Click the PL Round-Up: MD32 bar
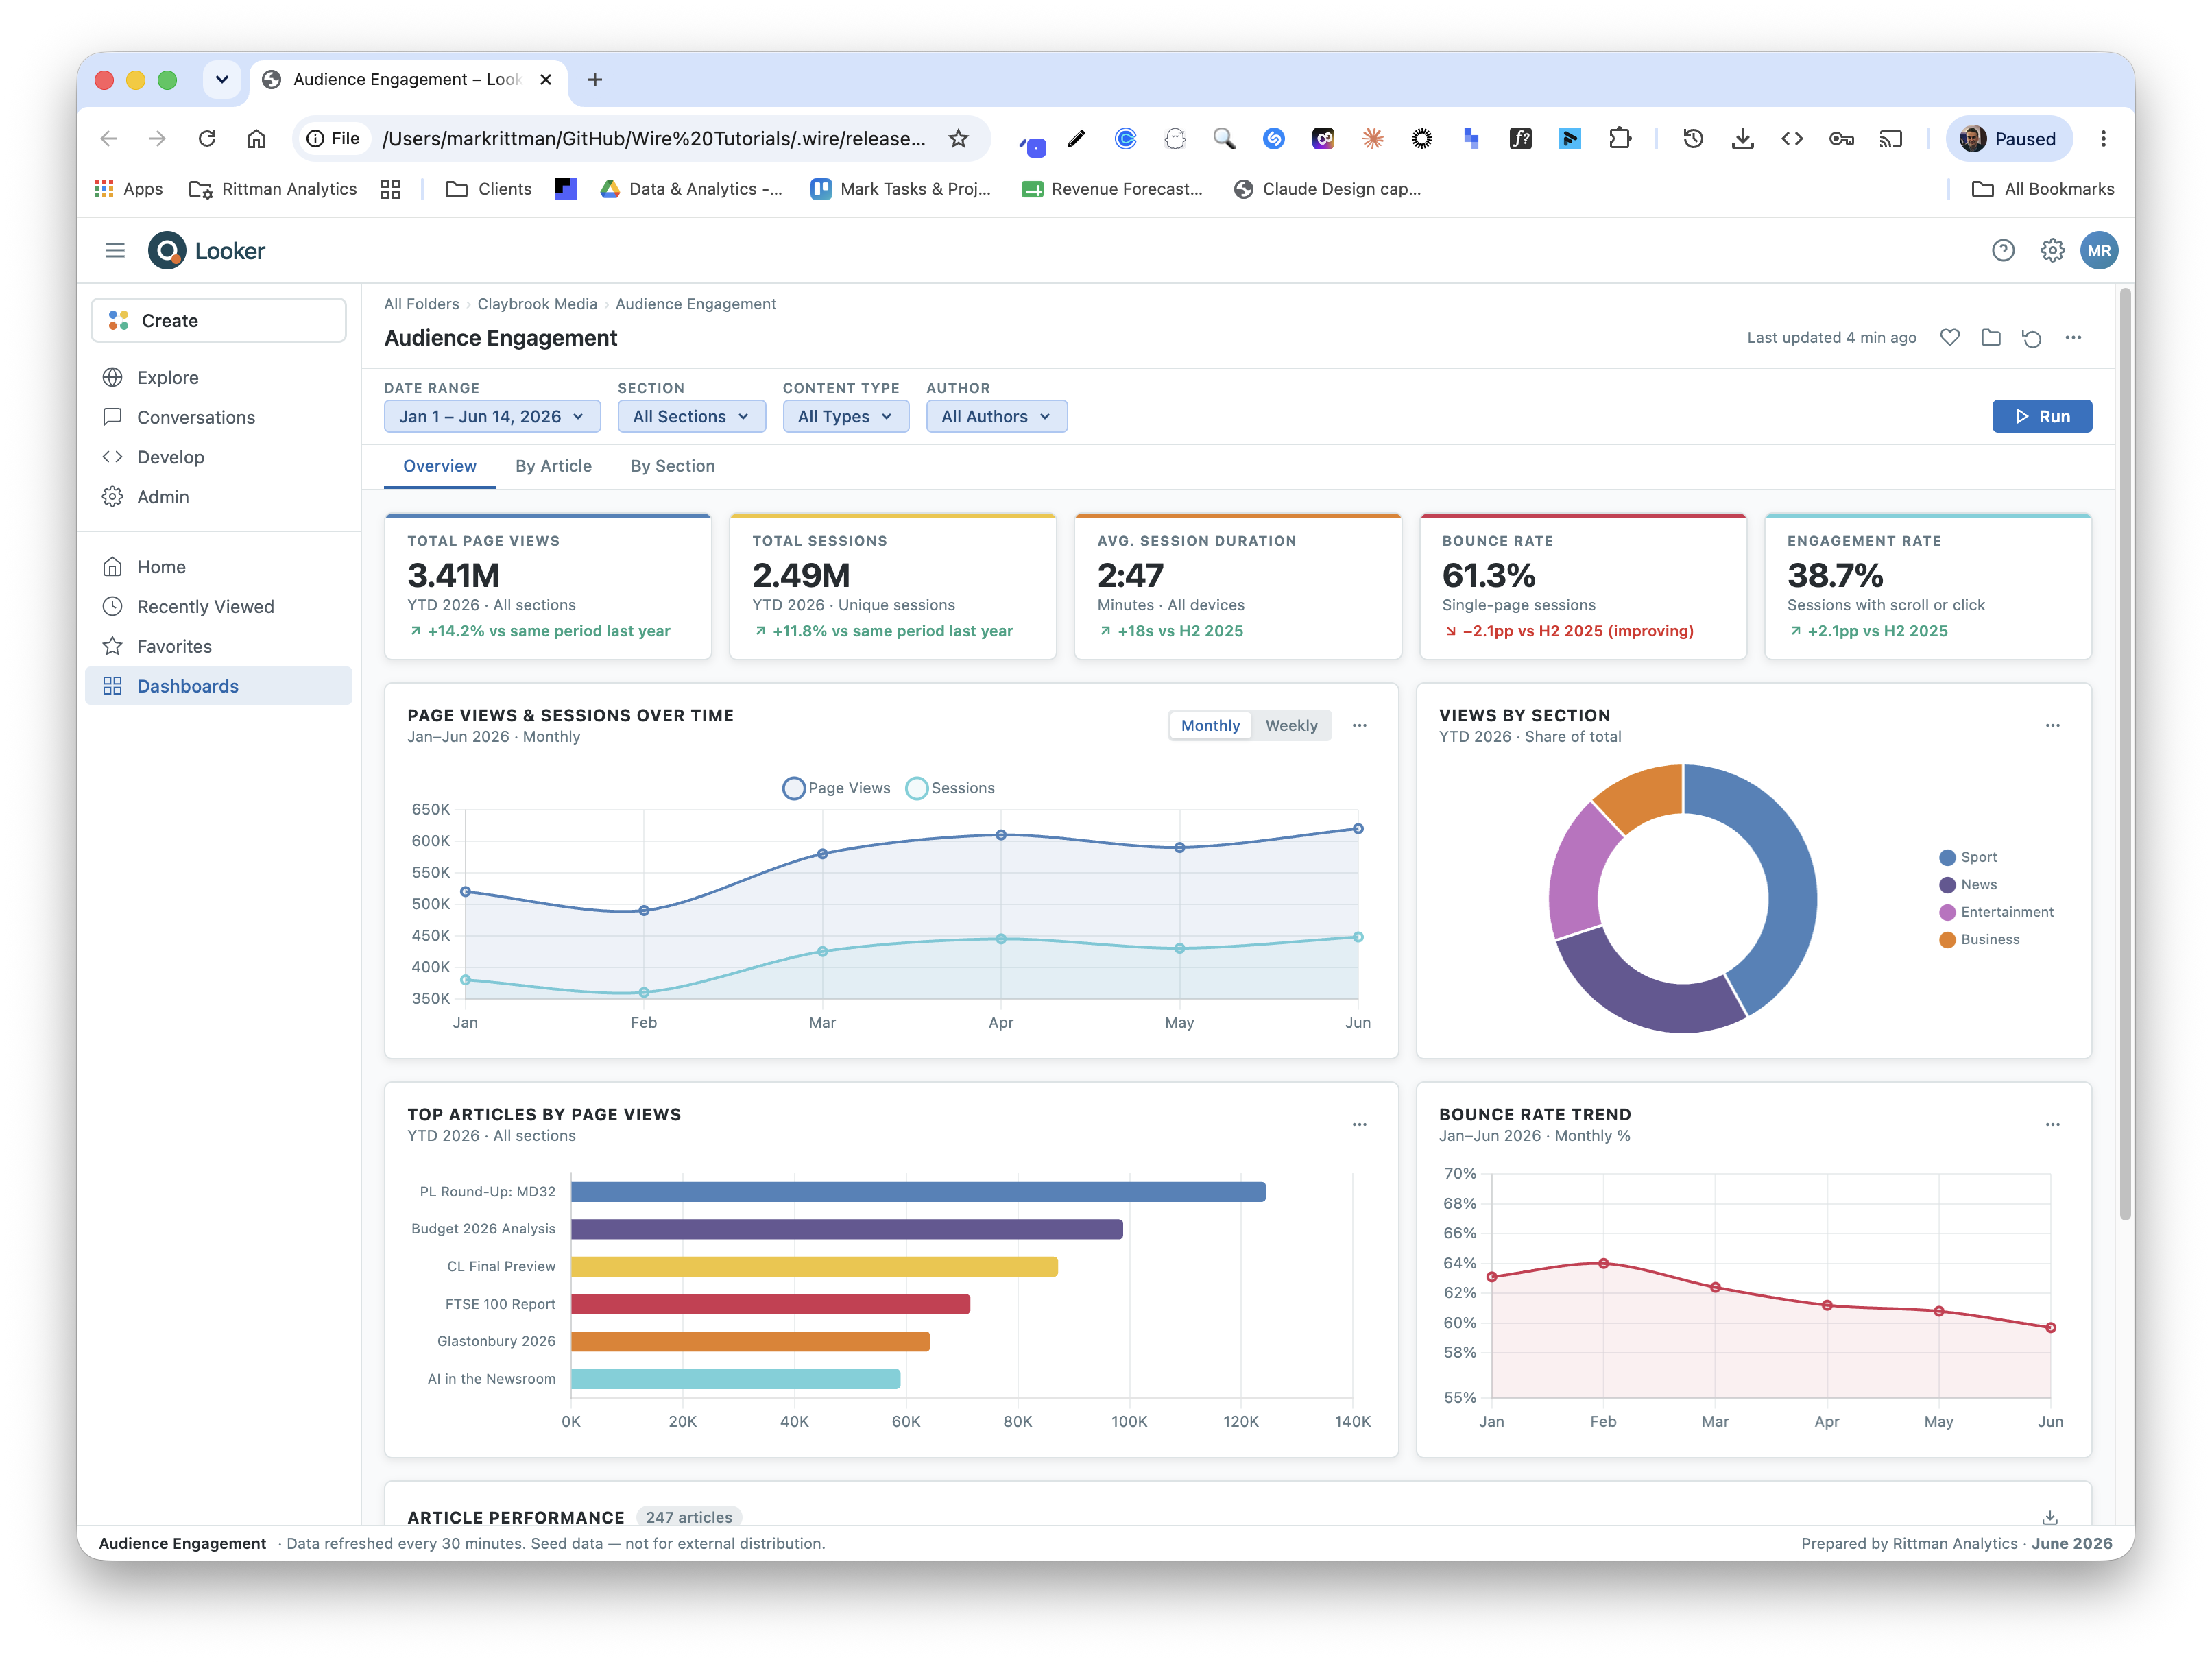 tap(918, 1191)
